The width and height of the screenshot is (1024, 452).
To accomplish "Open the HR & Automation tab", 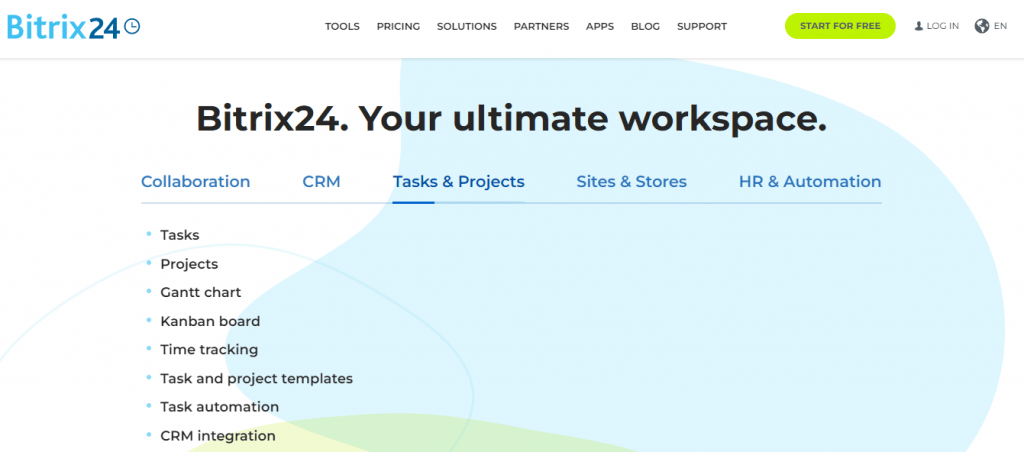I will tap(810, 182).
